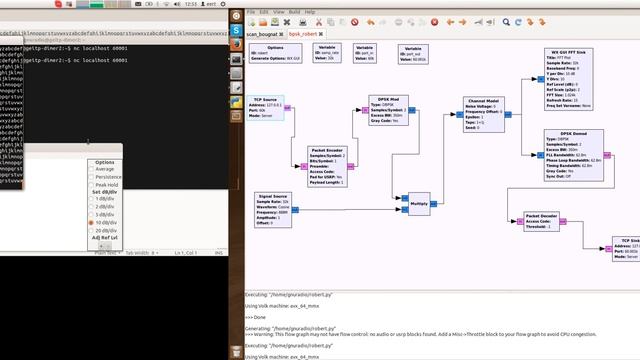The image size is (640, 360).
Task: Select the DPSK Demod block
Action: coord(573,155)
